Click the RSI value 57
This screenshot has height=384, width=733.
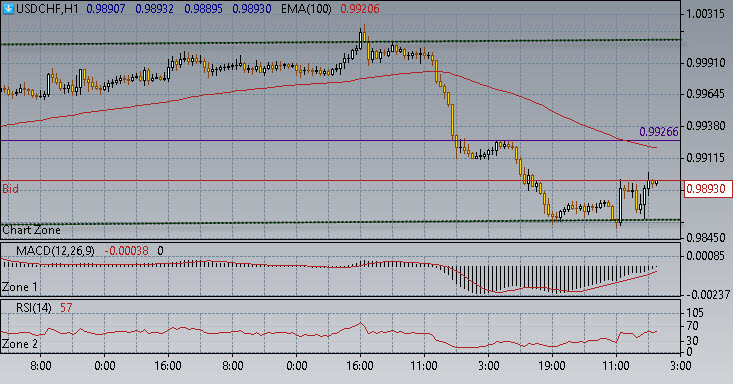pyautogui.click(x=66, y=308)
